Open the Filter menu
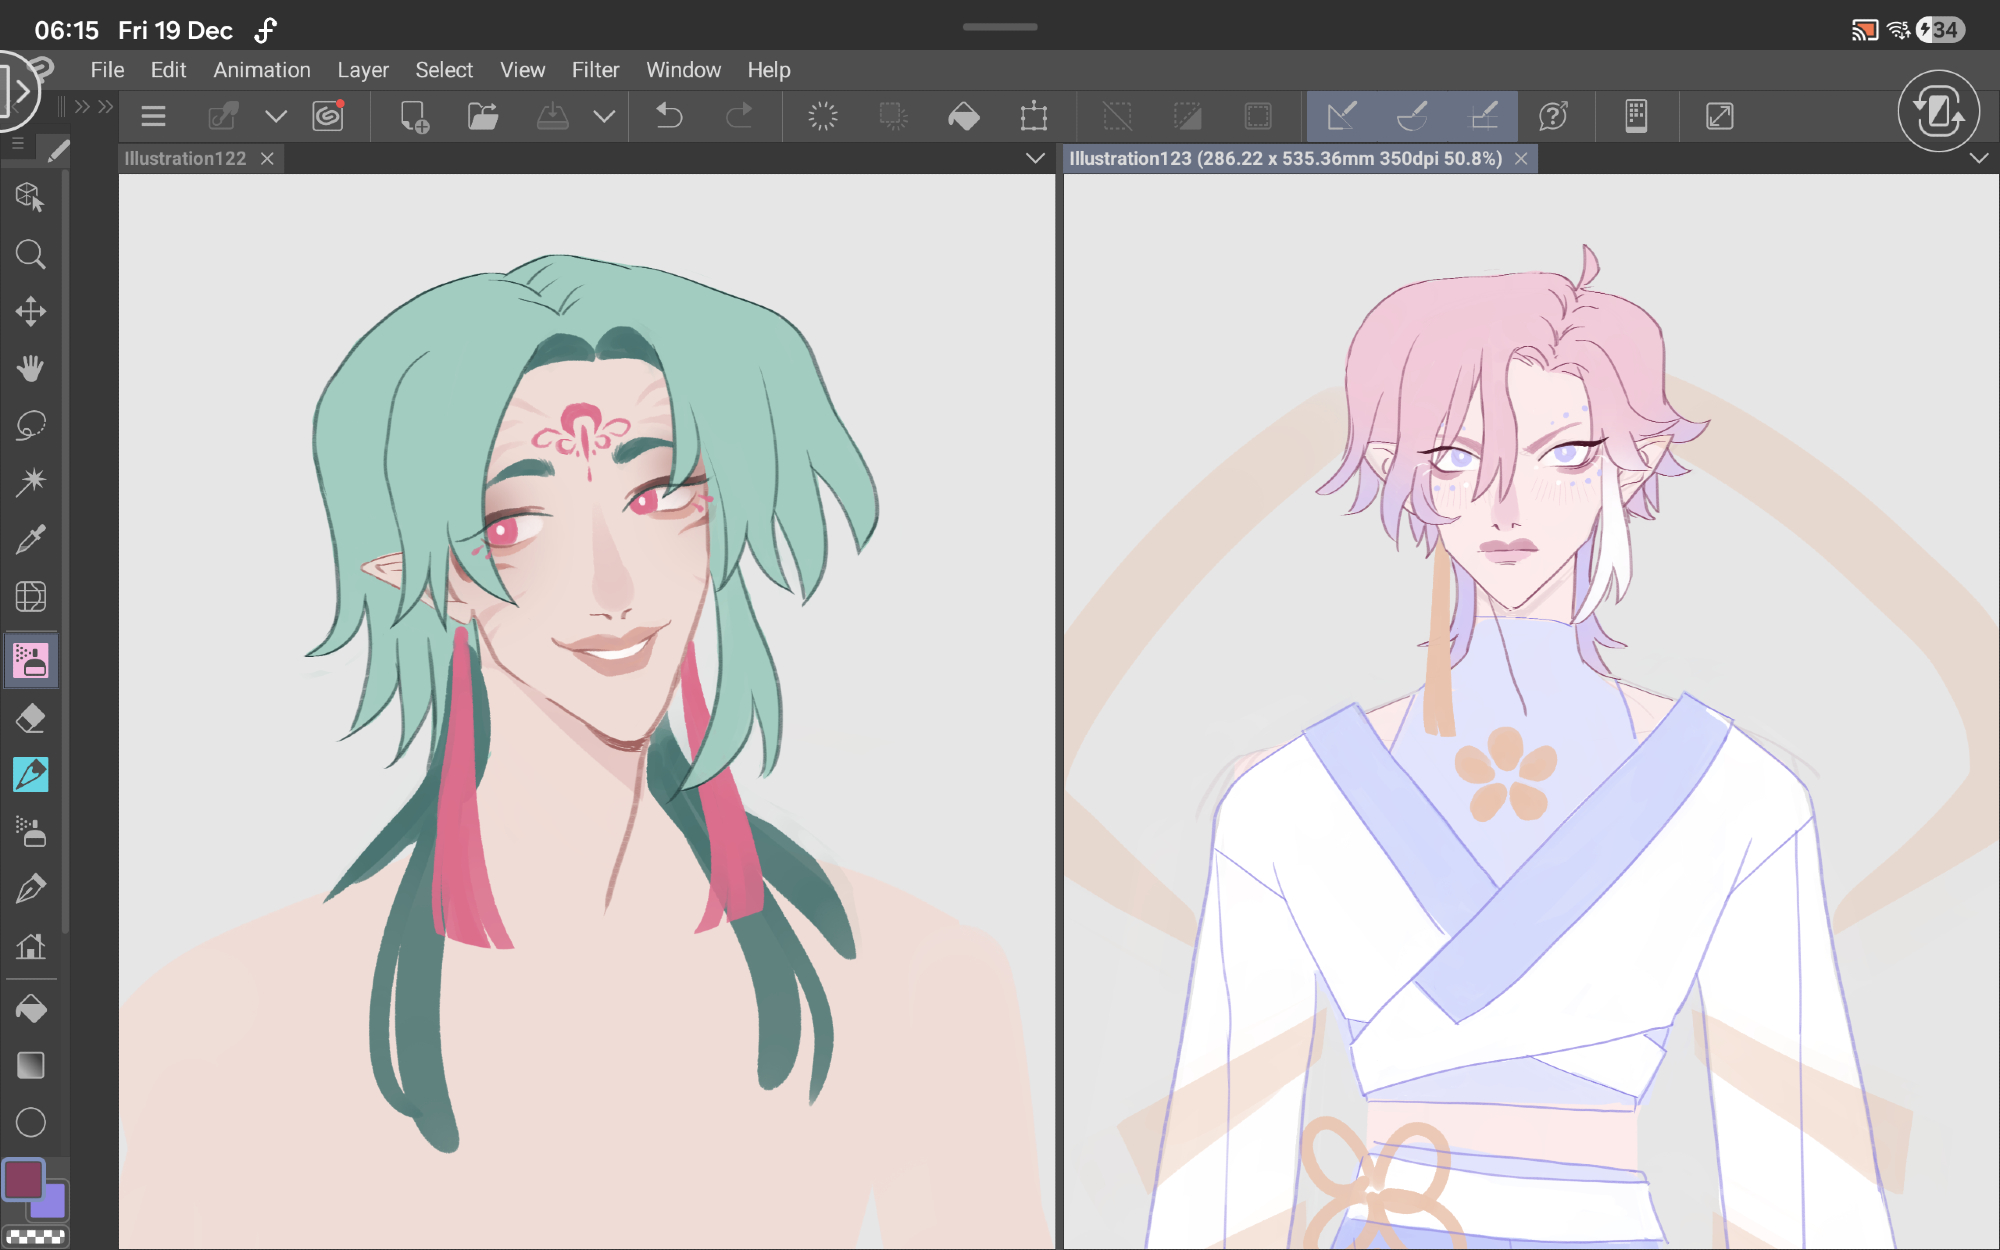Image resolution: width=2000 pixels, height=1250 pixels. pyautogui.click(x=595, y=70)
